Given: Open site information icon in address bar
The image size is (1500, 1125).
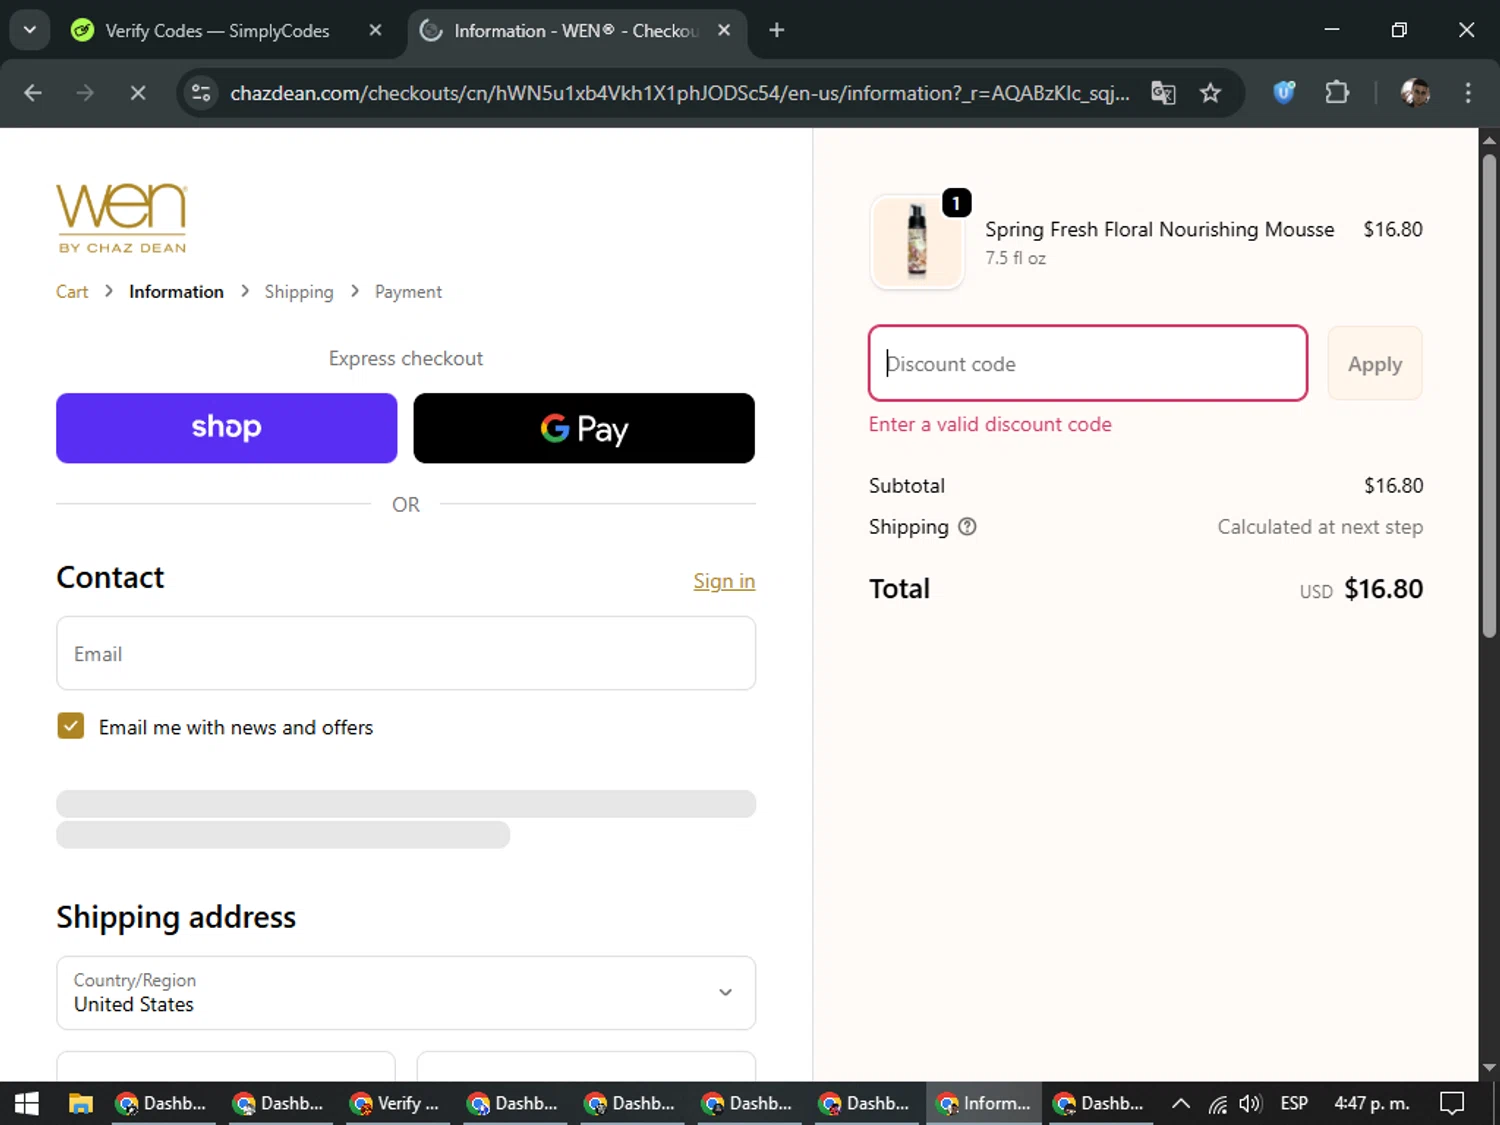Looking at the screenshot, I should (201, 93).
